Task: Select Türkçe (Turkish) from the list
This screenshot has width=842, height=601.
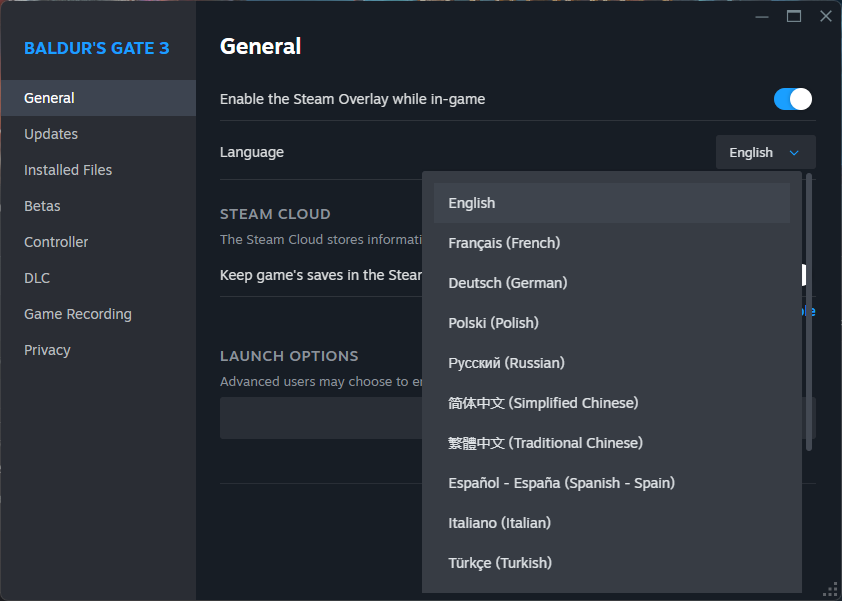Action: click(x=612, y=563)
